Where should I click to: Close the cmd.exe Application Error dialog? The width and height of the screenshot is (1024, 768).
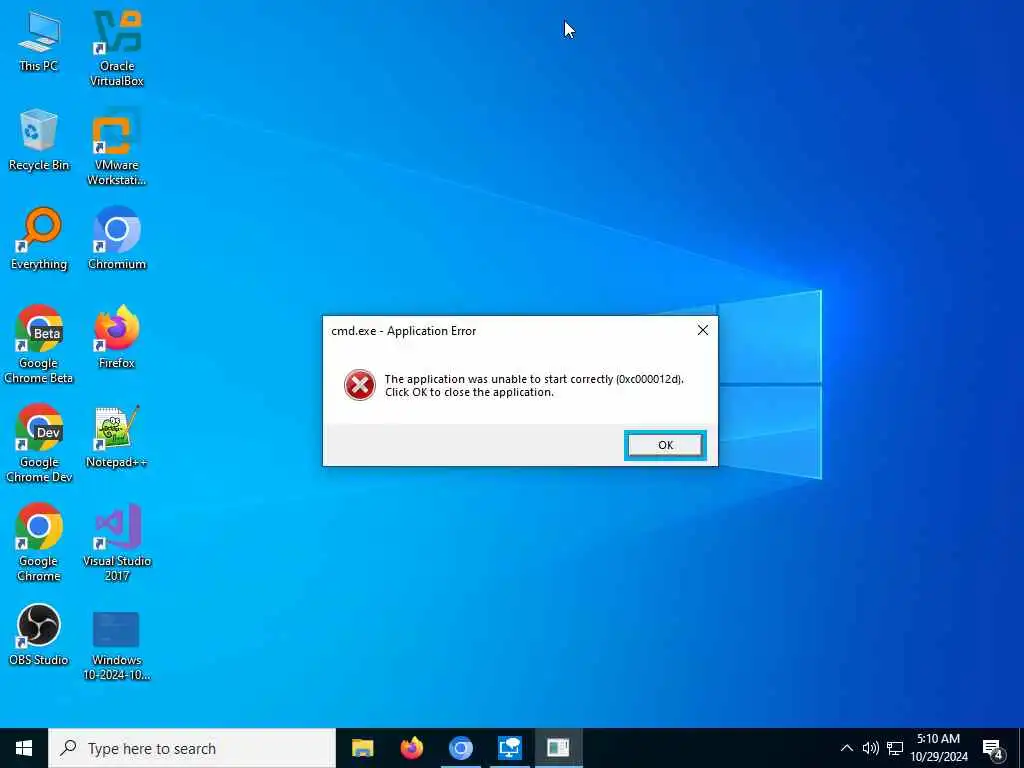pyautogui.click(x=703, y=330)
